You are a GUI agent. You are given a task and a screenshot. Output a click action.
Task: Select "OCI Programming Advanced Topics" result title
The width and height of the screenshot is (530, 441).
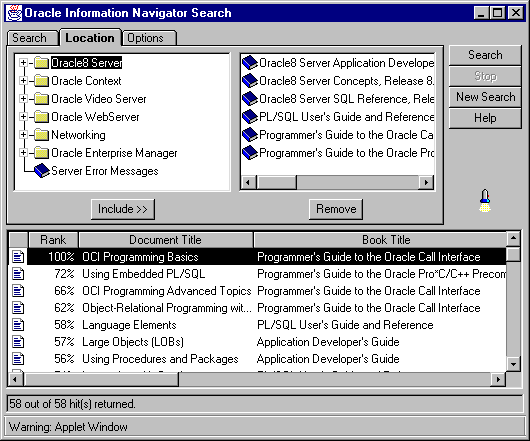click(167, 291)
